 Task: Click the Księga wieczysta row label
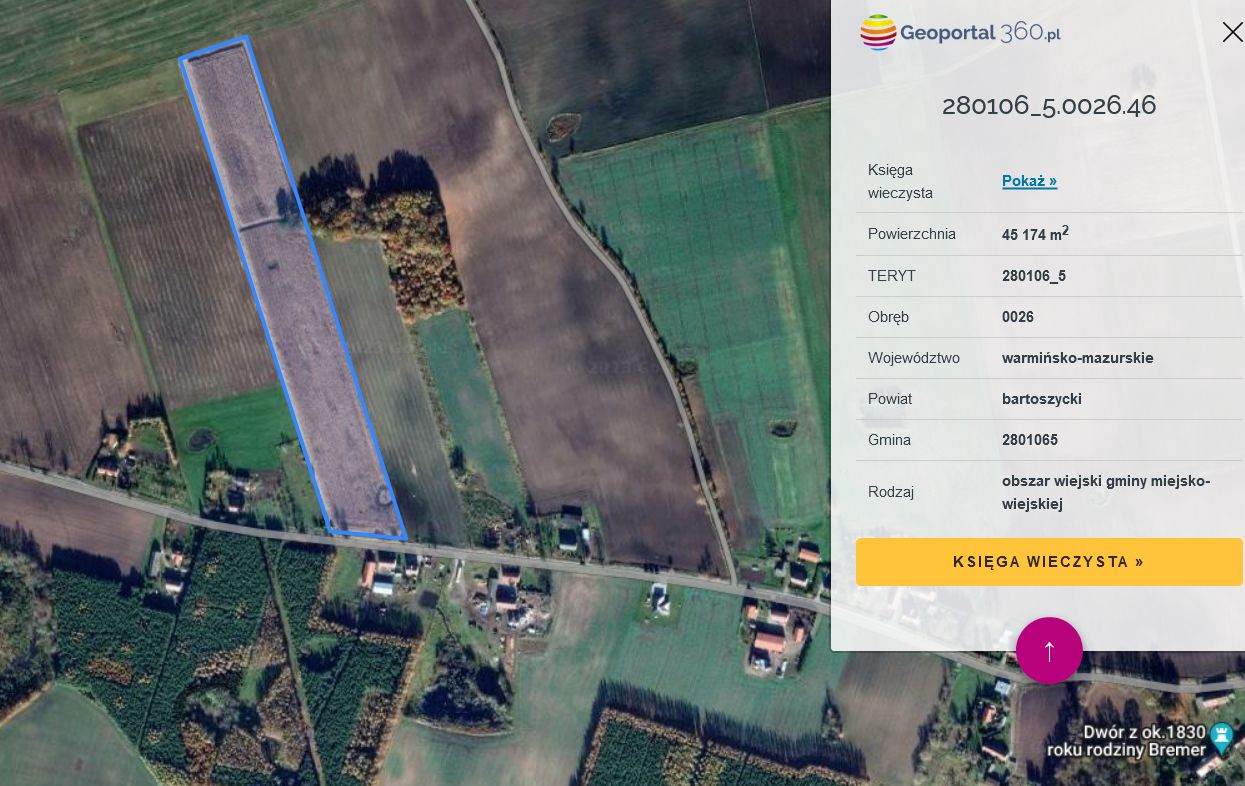click(900, 181)
